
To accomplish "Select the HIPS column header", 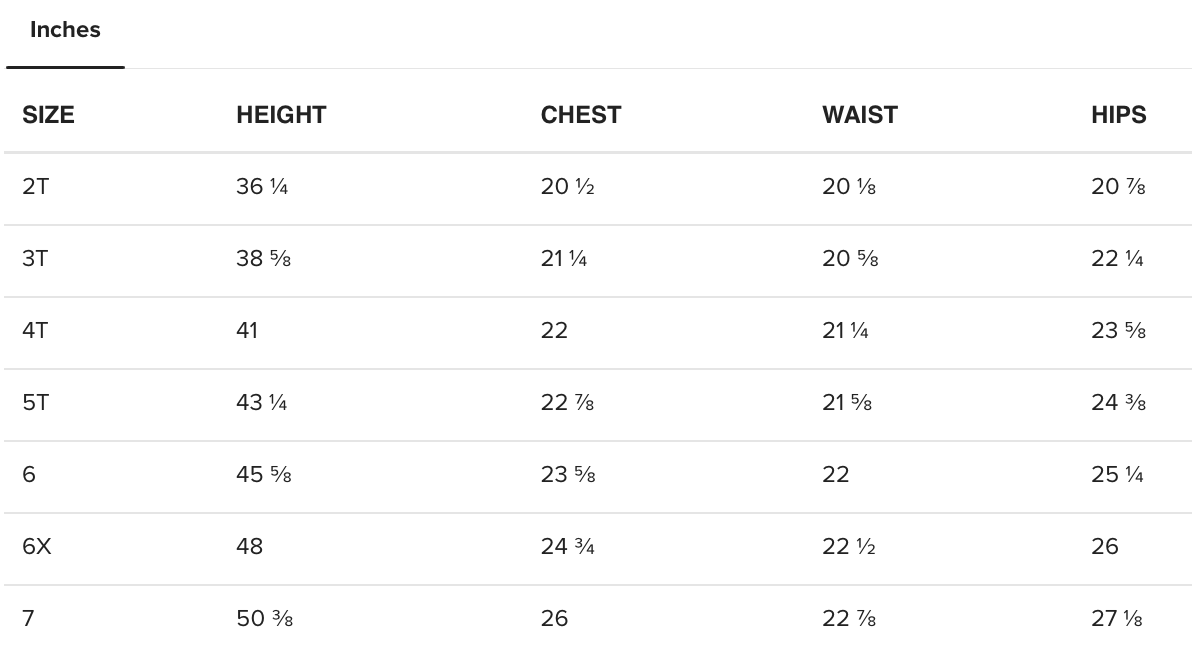I will (x=1118, y=115).
